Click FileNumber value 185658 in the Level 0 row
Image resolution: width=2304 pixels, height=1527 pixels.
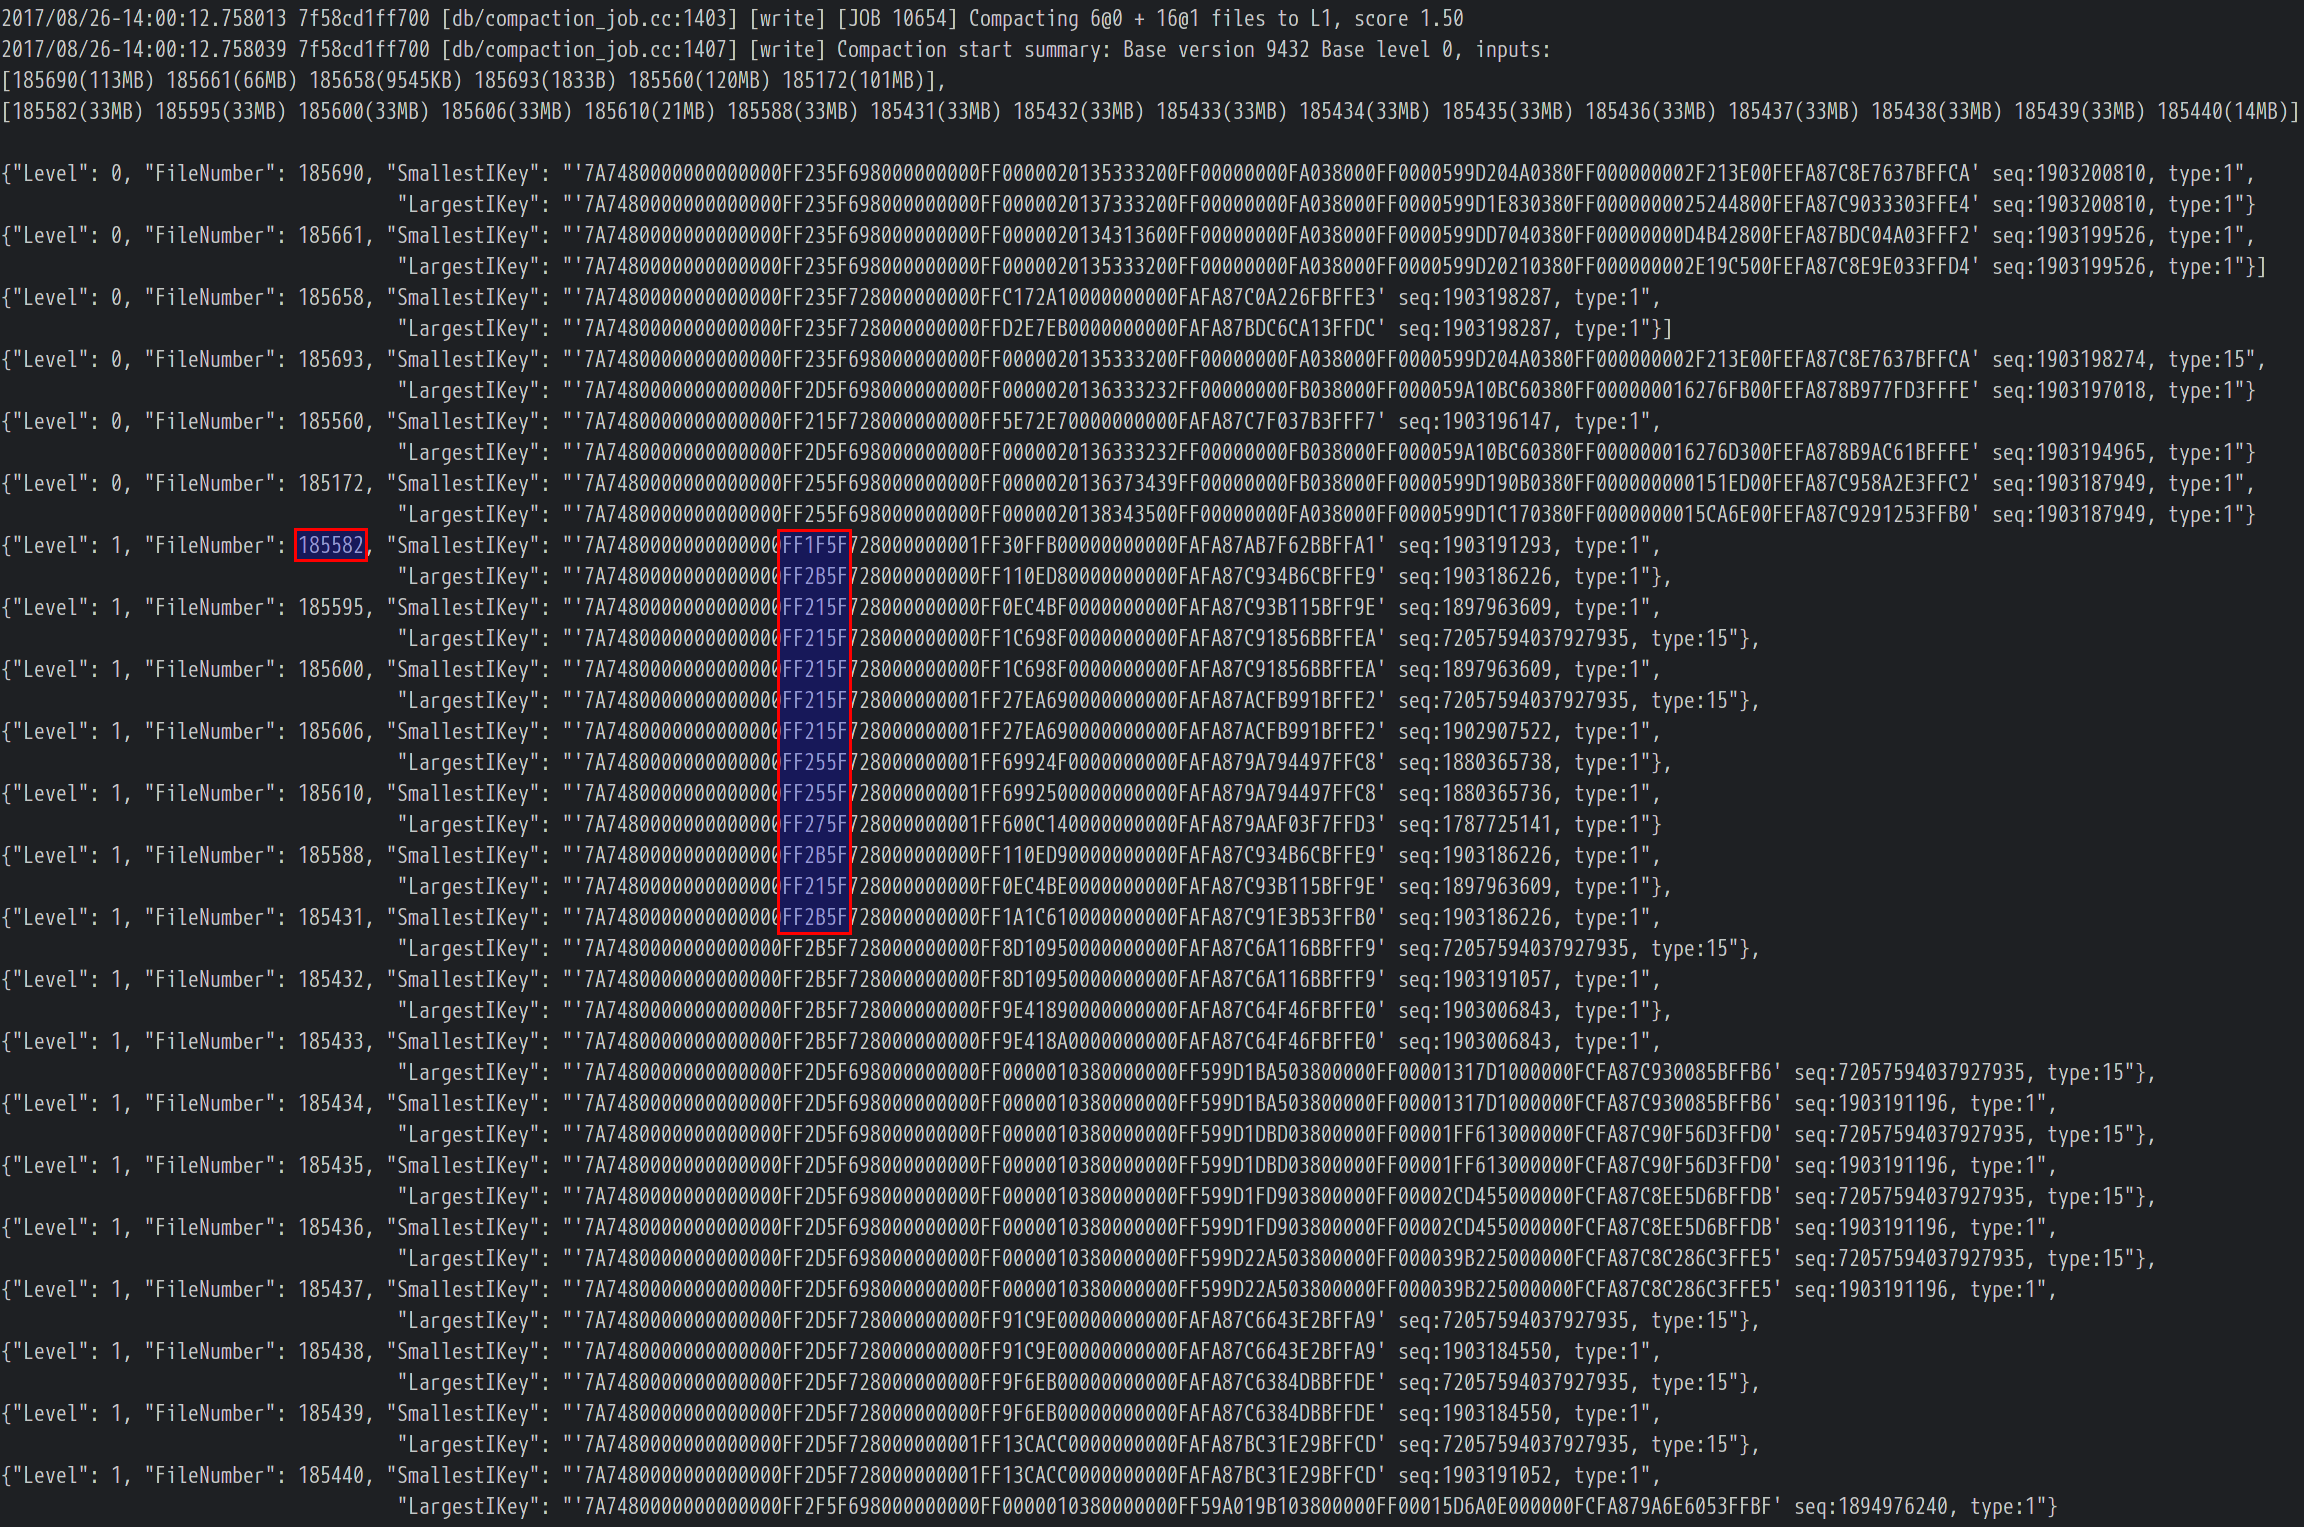tap(331, 298)
